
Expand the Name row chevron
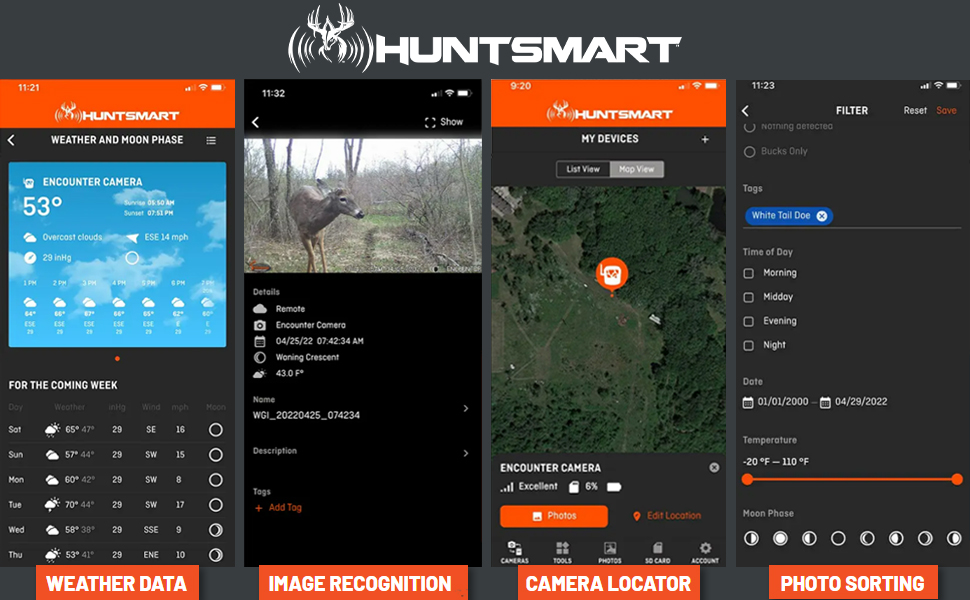(466, 408)
